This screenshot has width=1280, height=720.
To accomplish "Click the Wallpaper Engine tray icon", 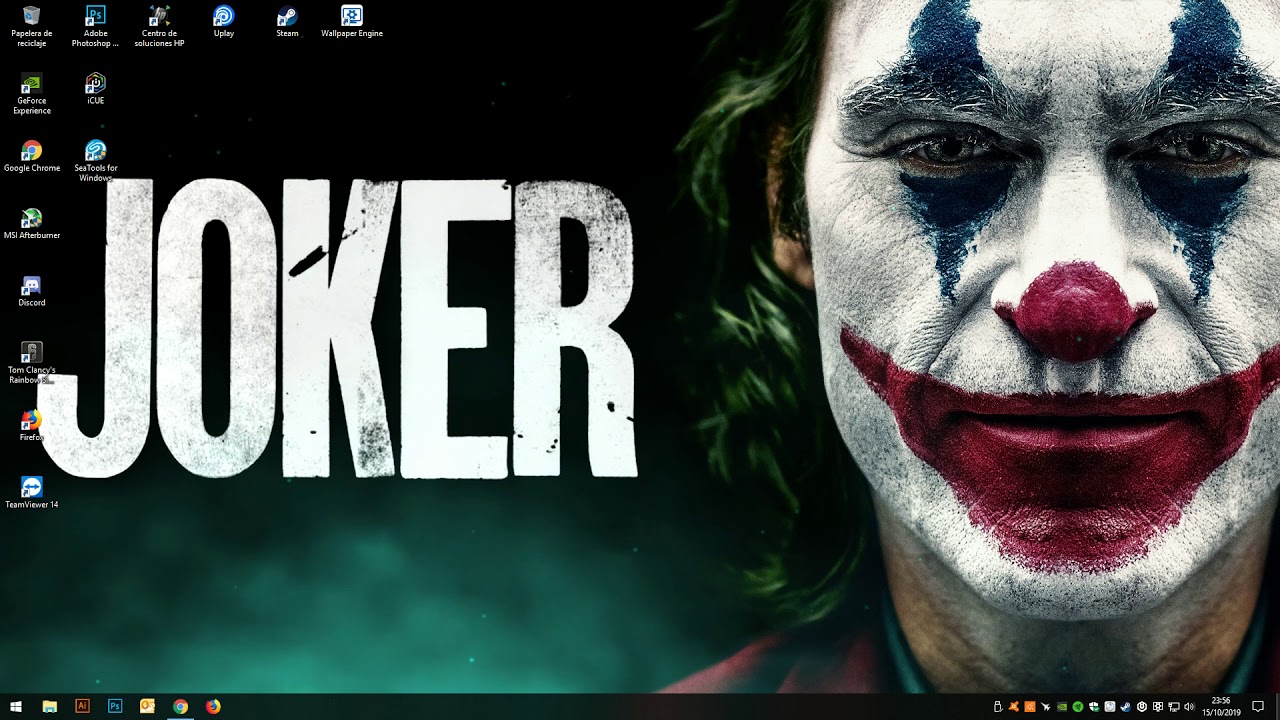I will (x=1158, y=707).
